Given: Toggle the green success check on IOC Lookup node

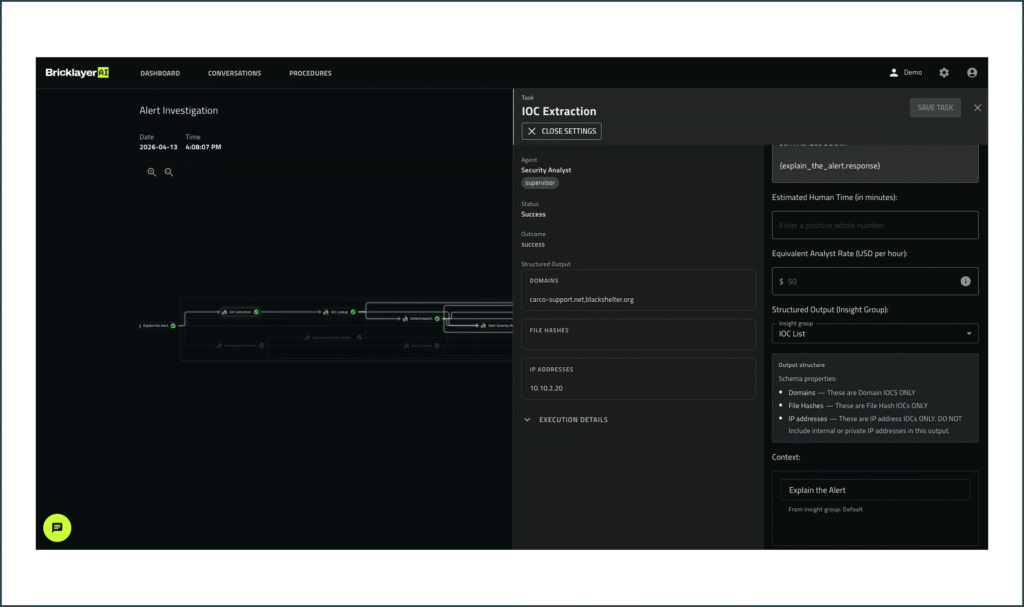Looking at the screenshot, I should 353,312.
